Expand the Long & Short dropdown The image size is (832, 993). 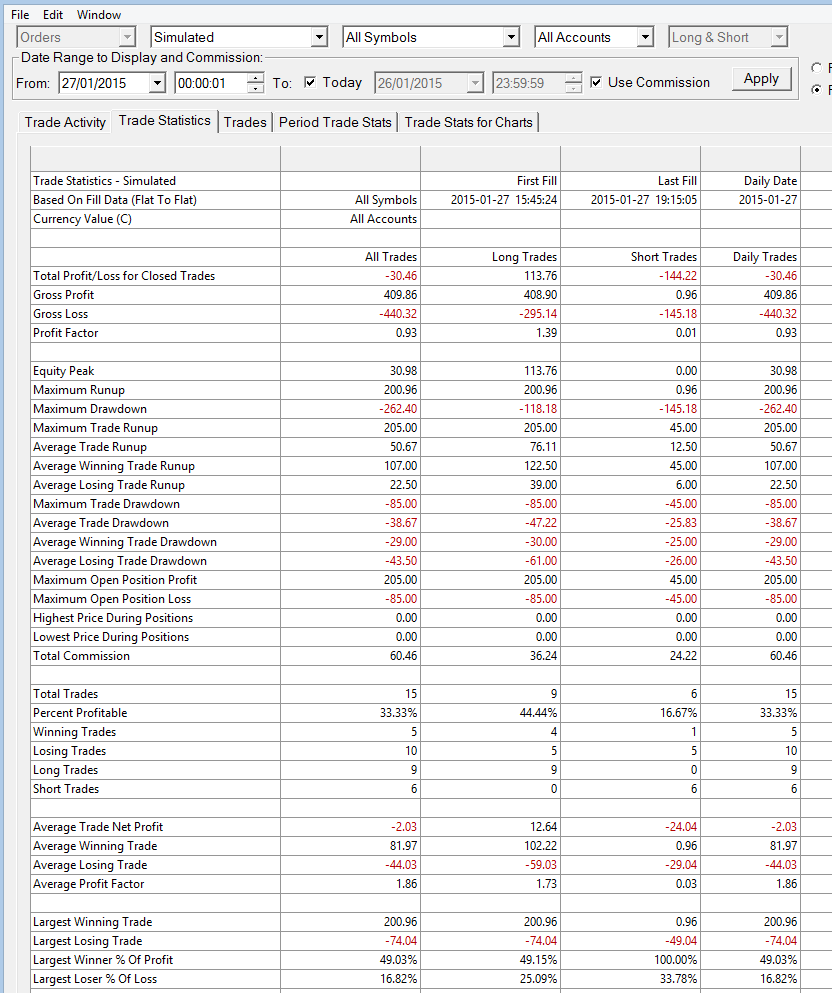point(779,37)
